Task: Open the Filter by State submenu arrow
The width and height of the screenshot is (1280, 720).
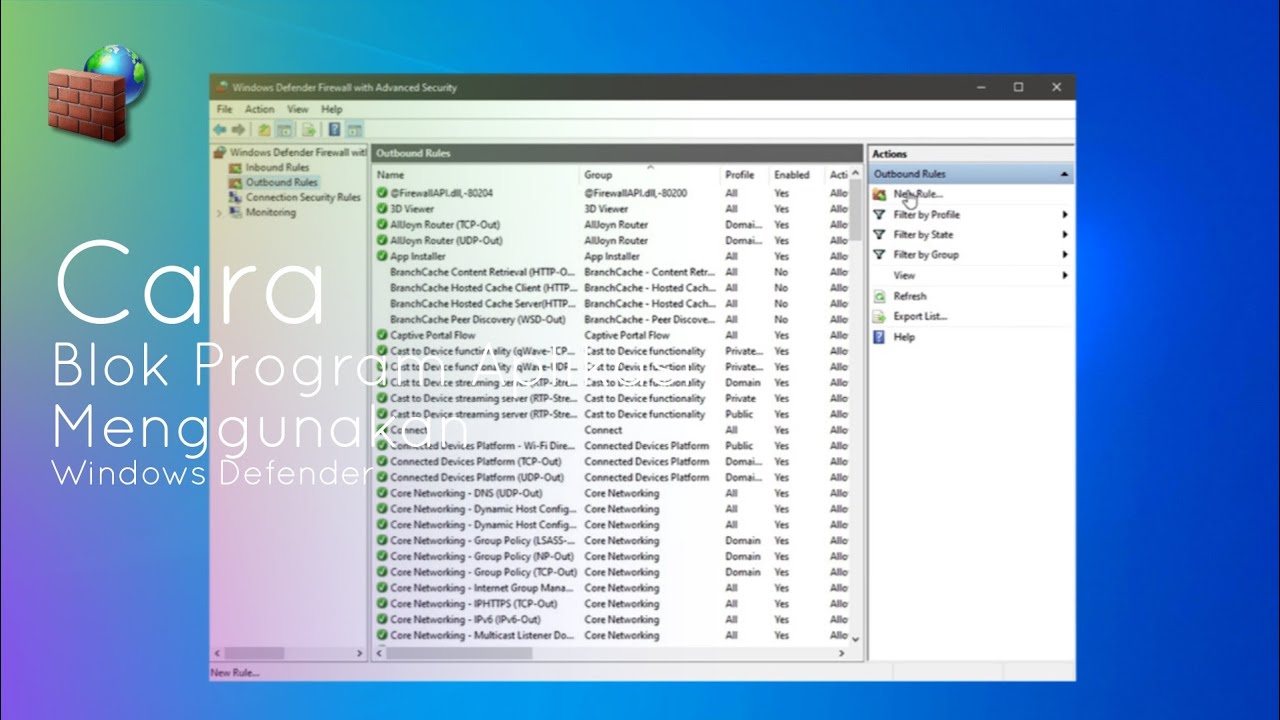Action: 1065,235
